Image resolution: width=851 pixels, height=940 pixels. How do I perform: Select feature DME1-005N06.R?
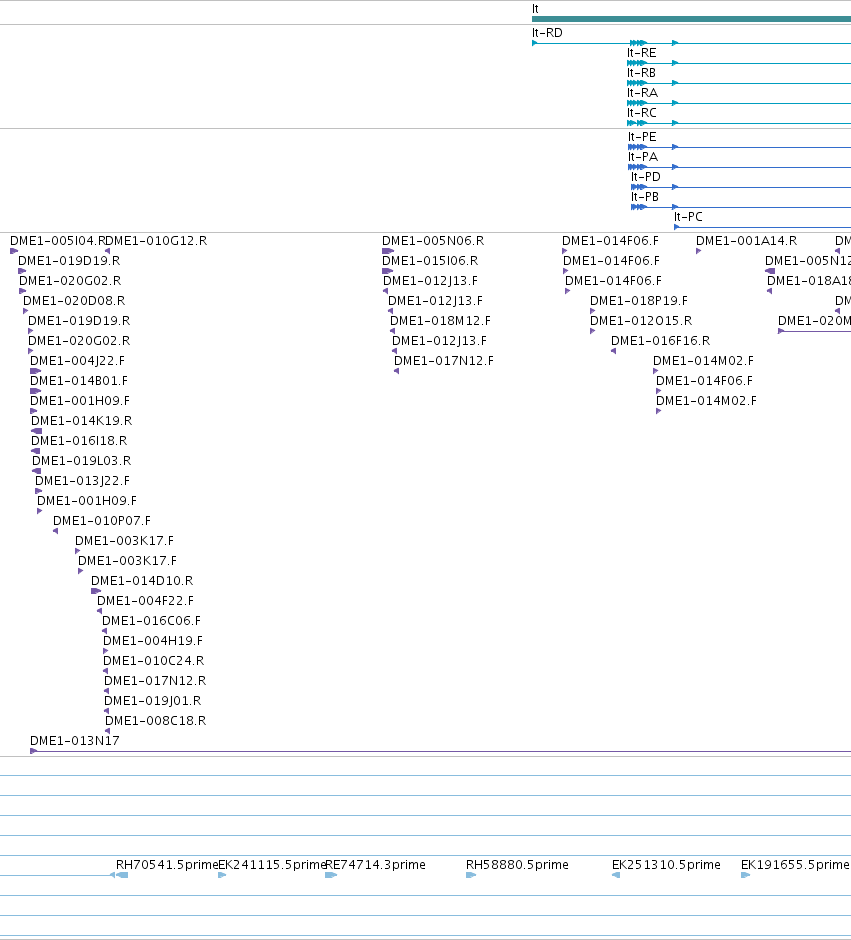[433, 241]
